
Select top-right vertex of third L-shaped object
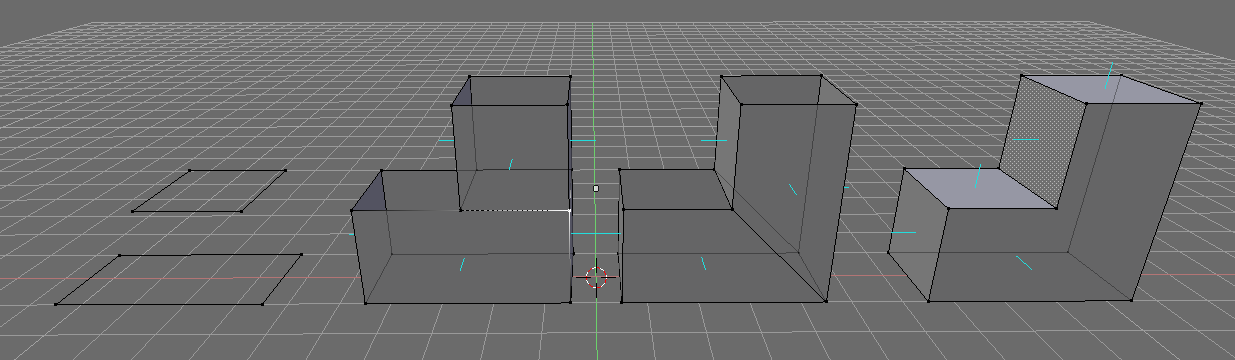click(856, 104)
